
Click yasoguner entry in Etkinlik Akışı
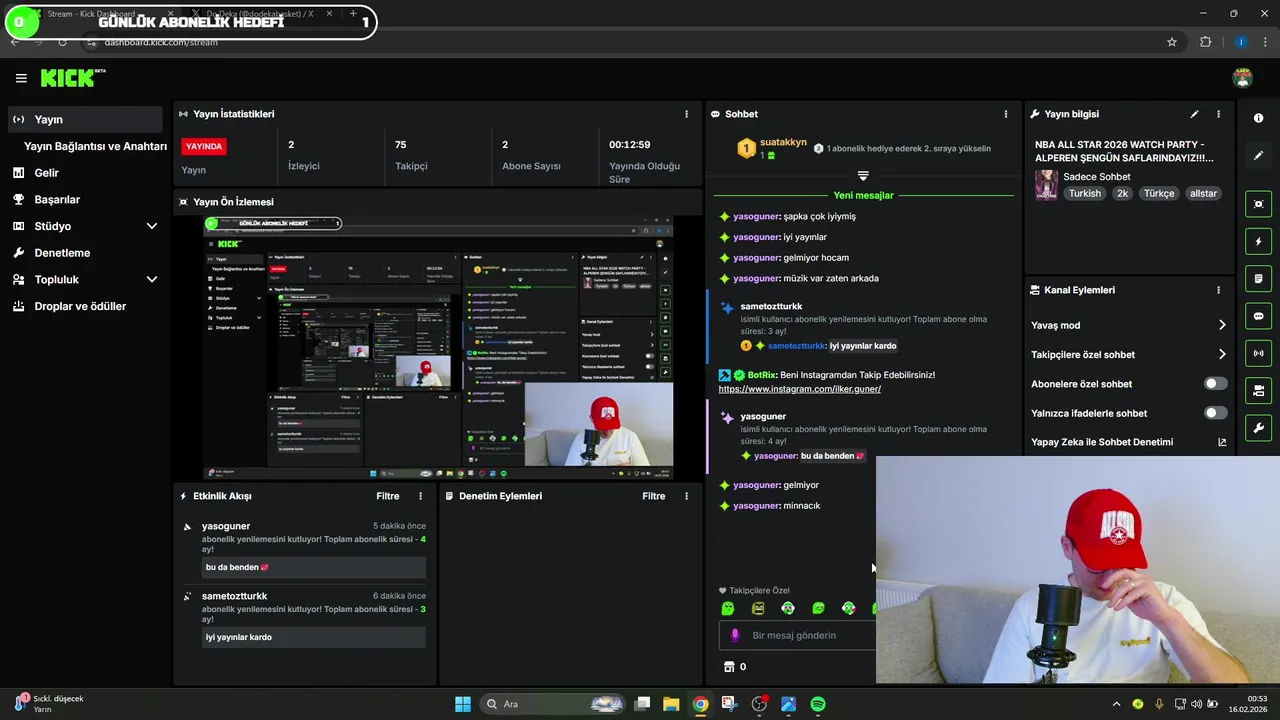pos(226,526)
